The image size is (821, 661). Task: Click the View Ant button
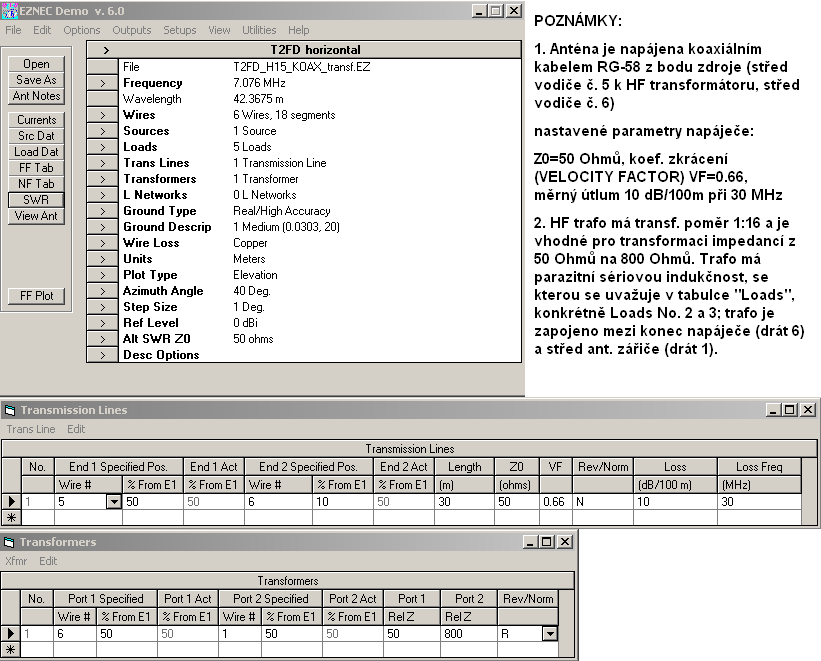pos(36,216)
